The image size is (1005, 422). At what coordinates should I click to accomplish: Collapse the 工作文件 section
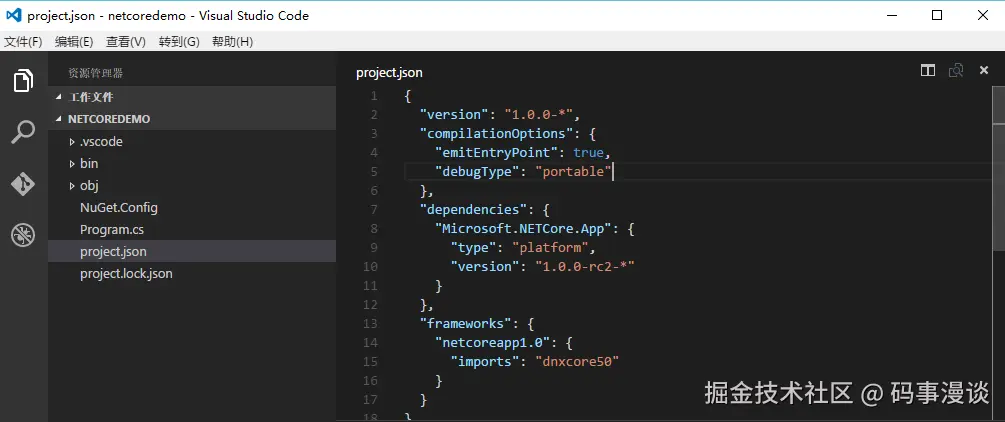tap(192, 97)
